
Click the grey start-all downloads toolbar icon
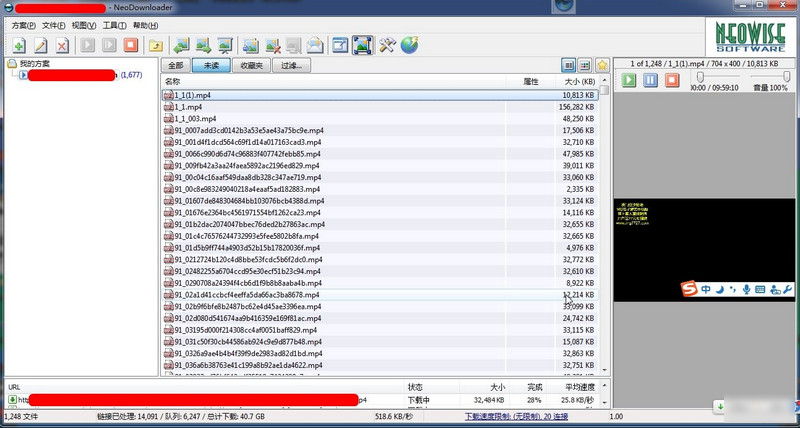(109, 45)
